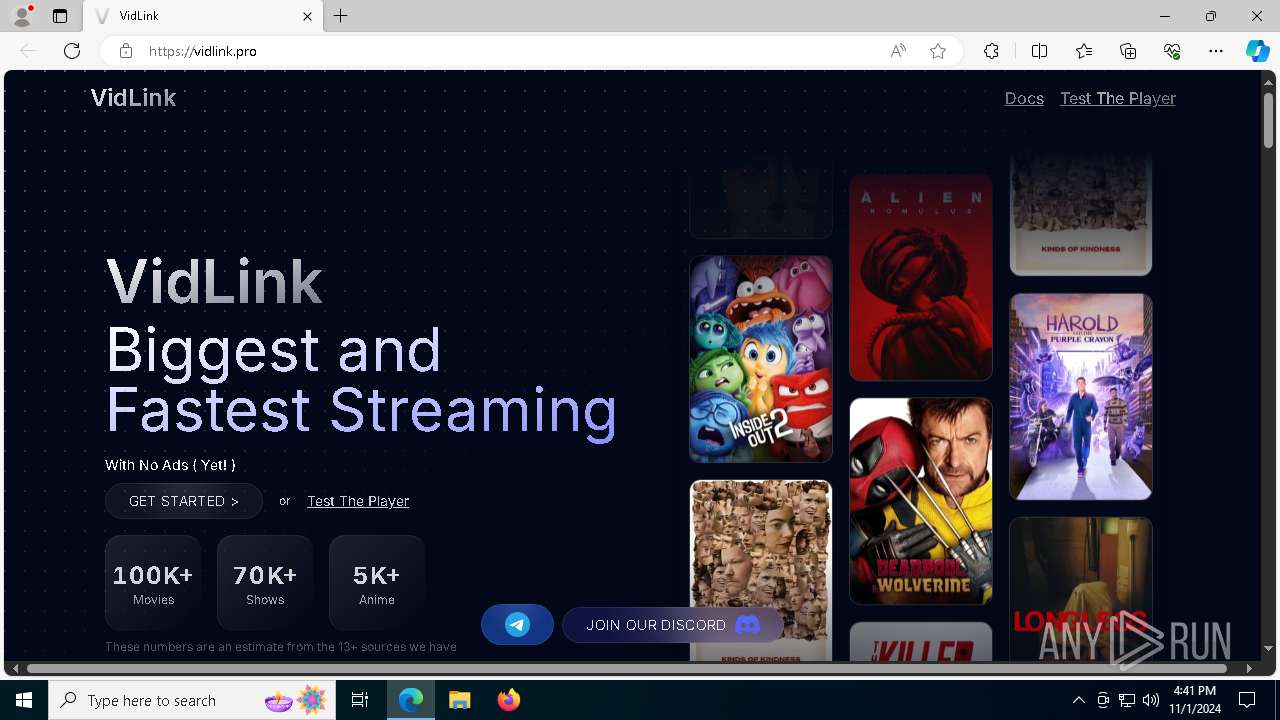
Task: Click the horizontal scrollbar right arrow
Action: pos(1249,668)
